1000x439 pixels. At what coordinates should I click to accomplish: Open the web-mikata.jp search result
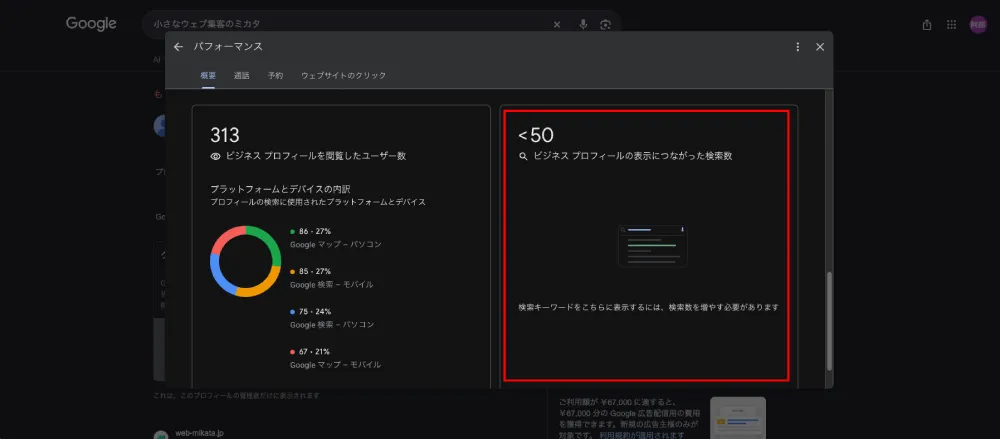[x=199, y=433]
